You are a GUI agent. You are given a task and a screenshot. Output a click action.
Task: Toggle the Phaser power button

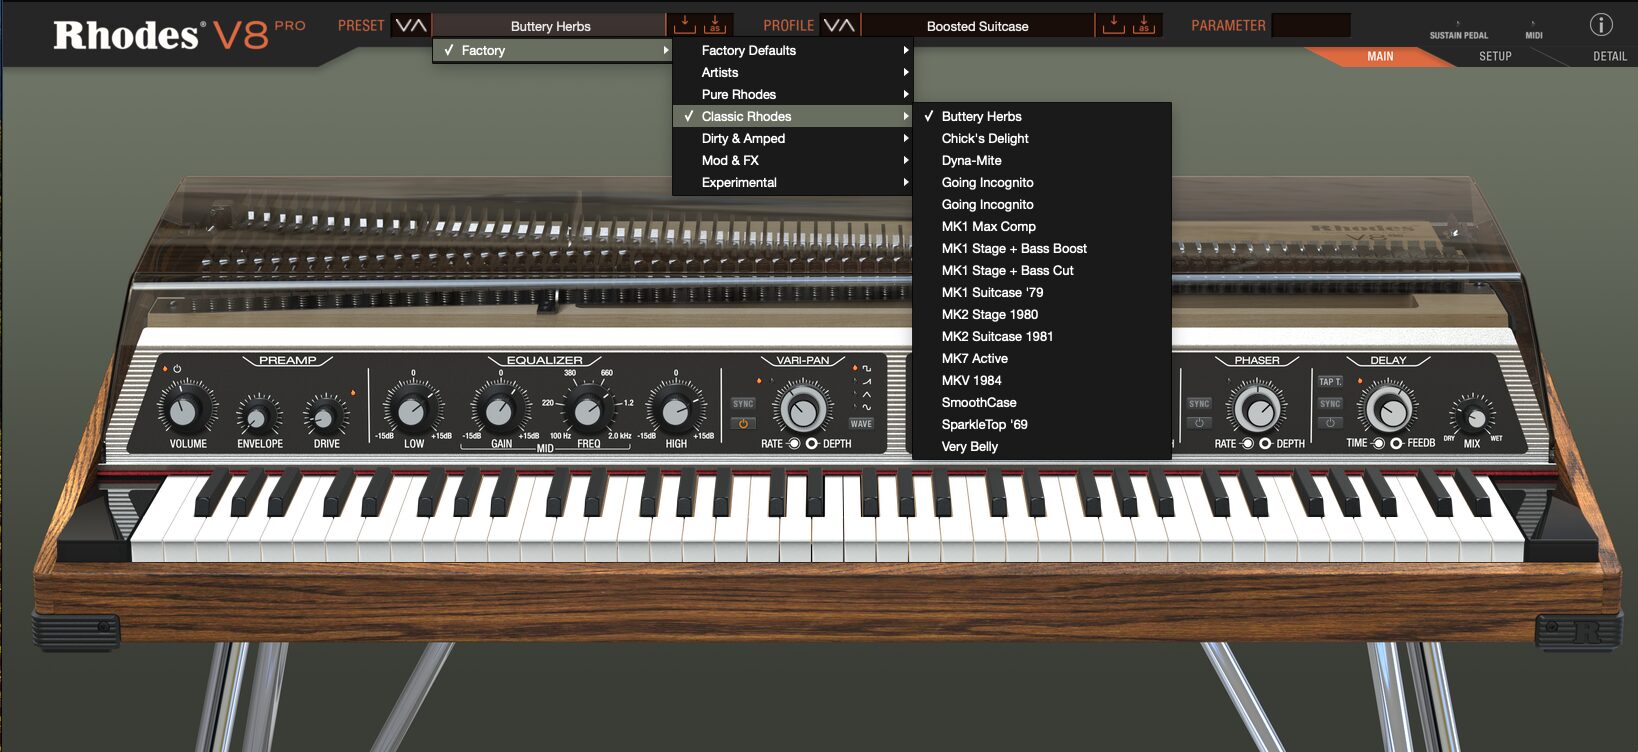coord(1199,423)
